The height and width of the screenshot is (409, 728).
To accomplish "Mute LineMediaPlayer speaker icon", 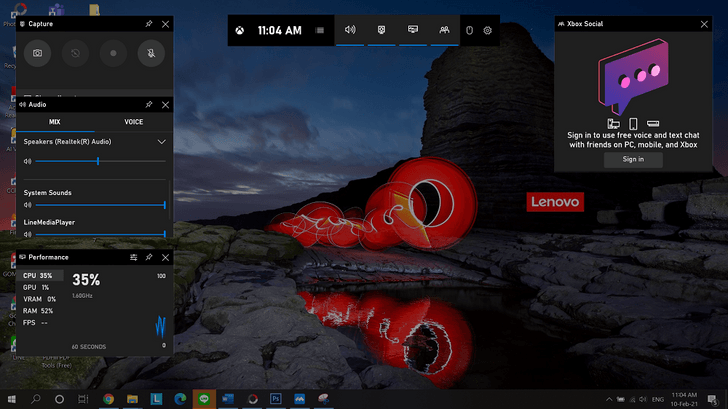I will (x=27, y=234).
